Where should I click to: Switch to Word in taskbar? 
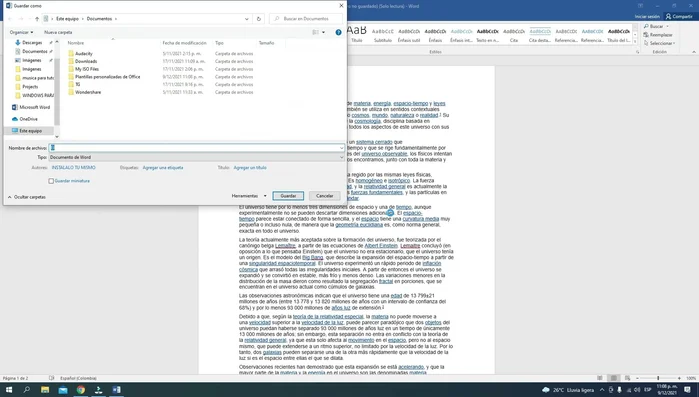coord(116,390)
